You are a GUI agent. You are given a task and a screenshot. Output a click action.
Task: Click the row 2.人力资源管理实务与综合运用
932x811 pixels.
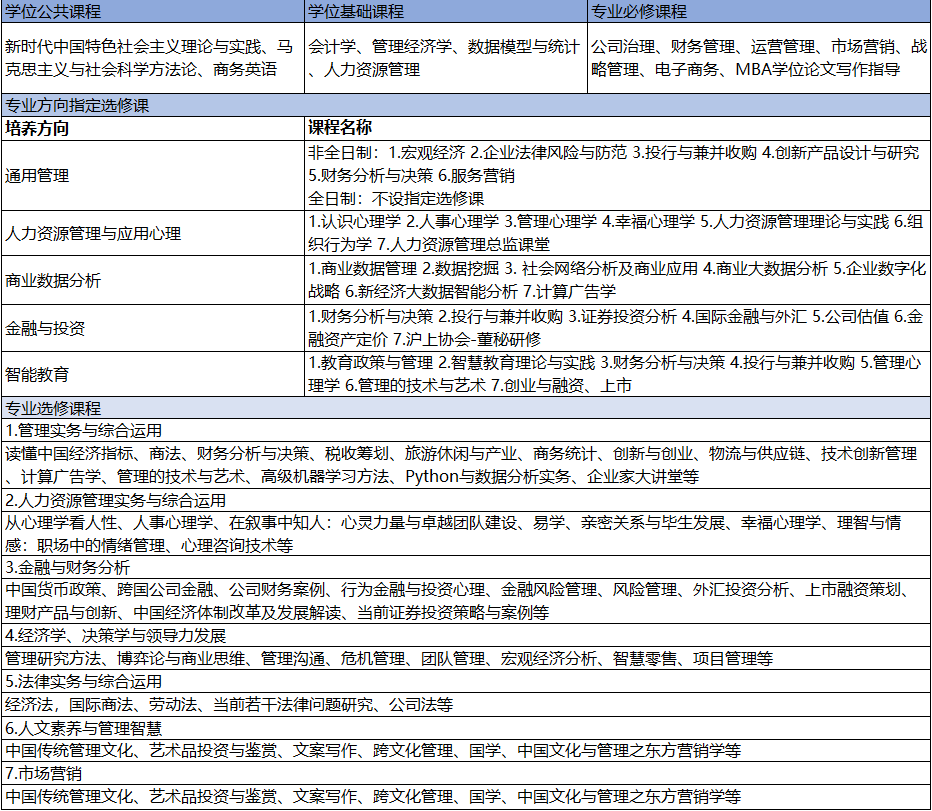click(x=466, y=500)
